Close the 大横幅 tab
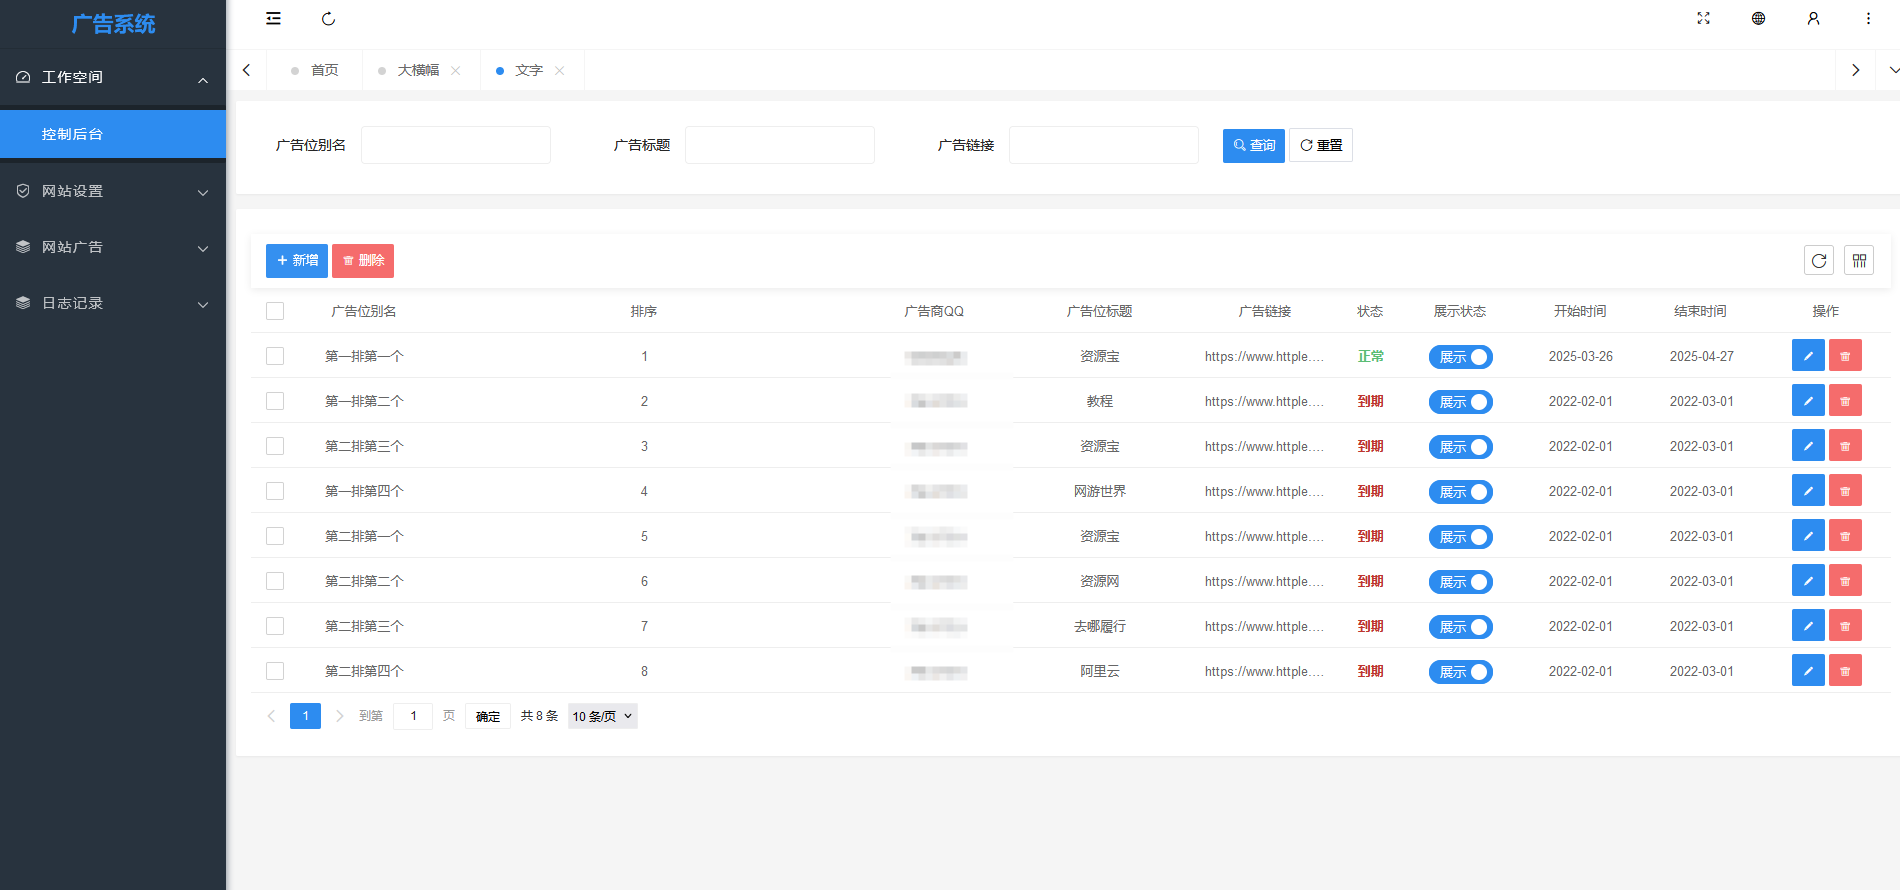Screen dimensions: 1900x890 [456, 70]
